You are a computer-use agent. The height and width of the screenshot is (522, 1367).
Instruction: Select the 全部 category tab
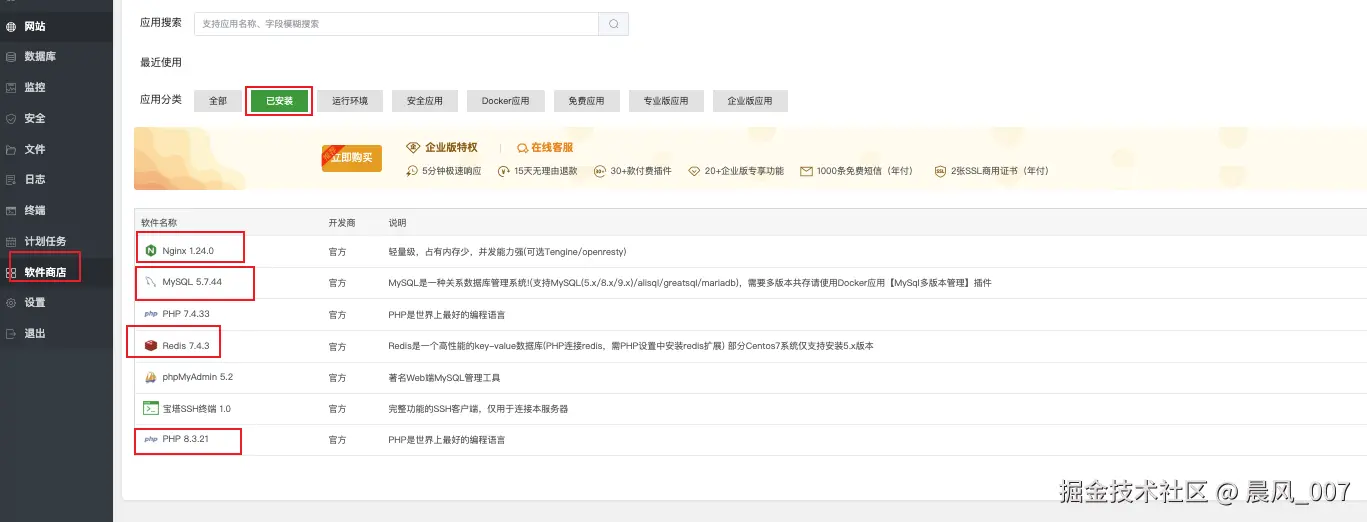click(x=218, y=101)
